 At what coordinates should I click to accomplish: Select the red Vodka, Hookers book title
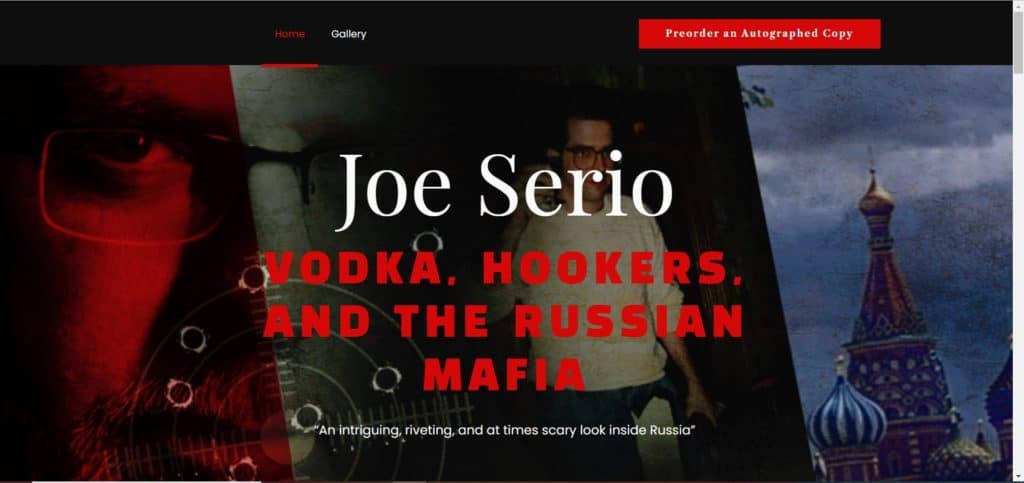pyautogui.click(x=504, y=322)
